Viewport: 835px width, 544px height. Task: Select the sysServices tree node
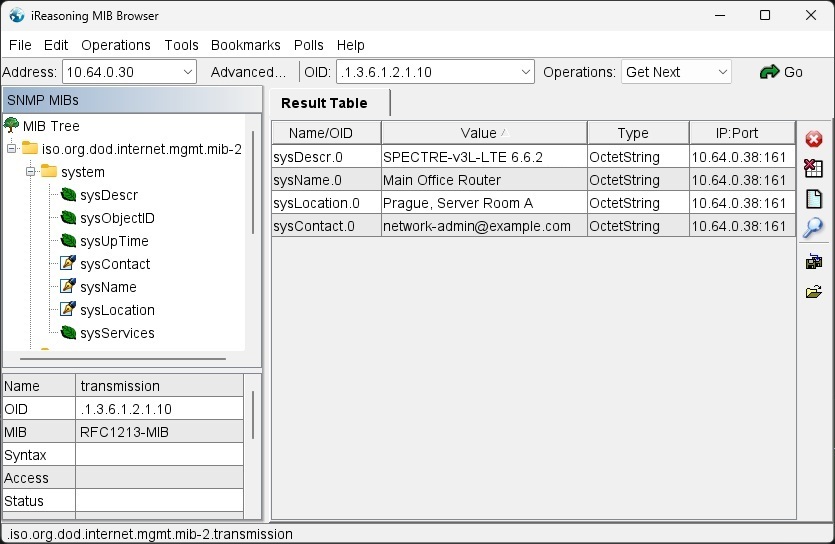pos(117,333)
